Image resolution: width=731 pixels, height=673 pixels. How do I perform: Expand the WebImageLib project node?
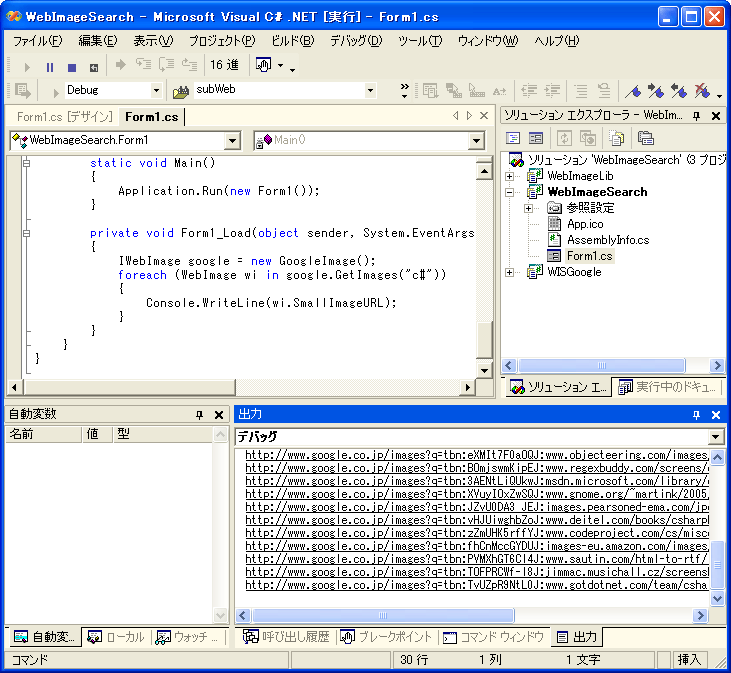pyautogui.click(x=509, y=176)
